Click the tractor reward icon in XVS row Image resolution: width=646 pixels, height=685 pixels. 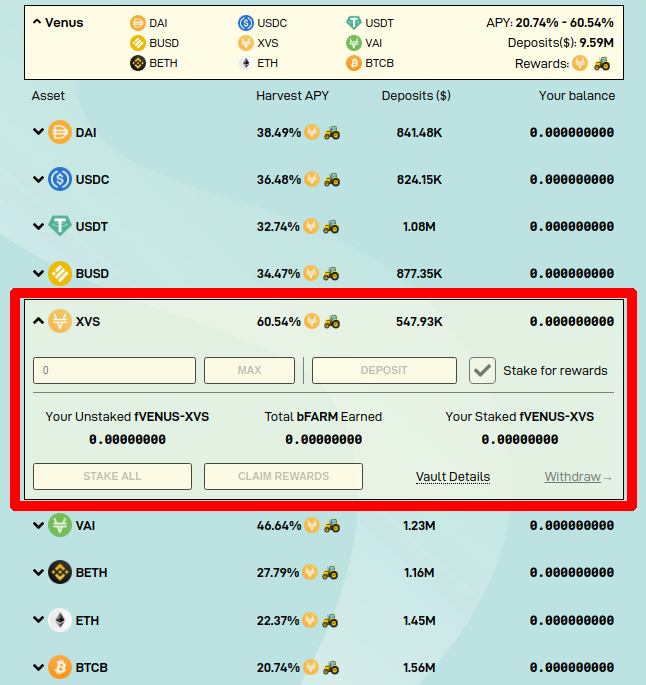pyautogui.click(x=332, y=322)
